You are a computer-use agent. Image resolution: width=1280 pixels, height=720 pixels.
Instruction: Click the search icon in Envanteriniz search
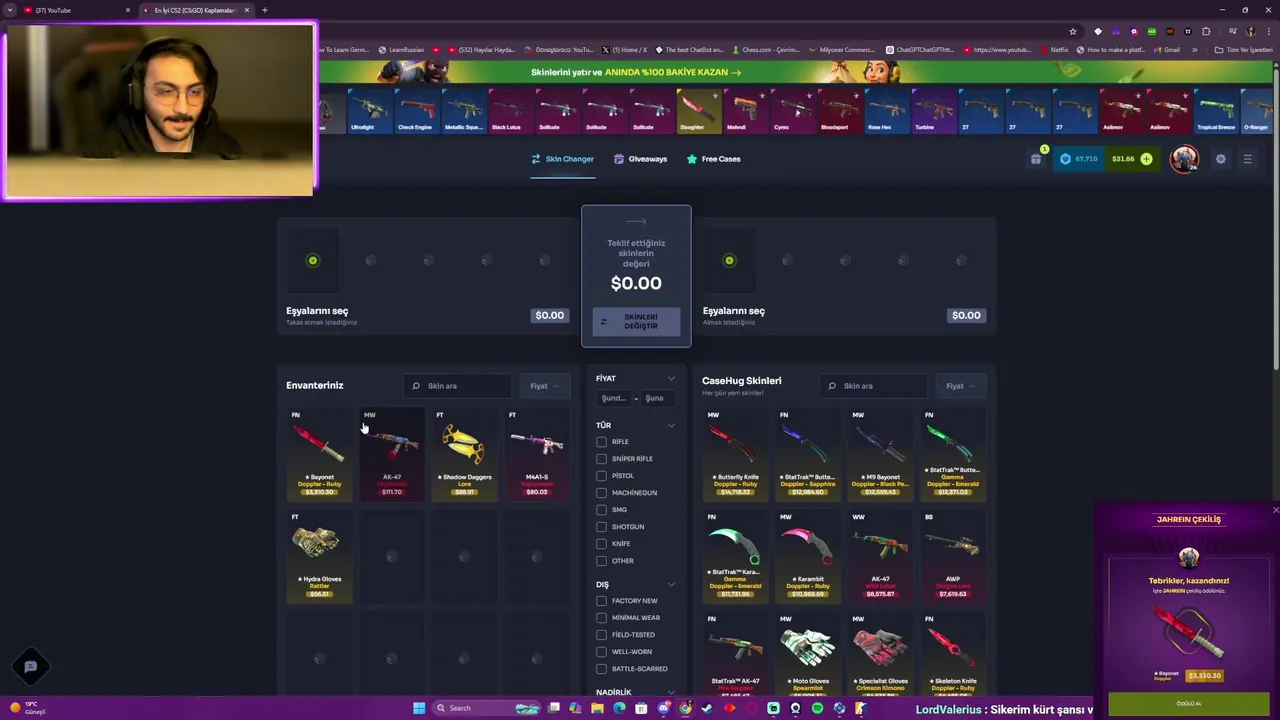(416, 386)
